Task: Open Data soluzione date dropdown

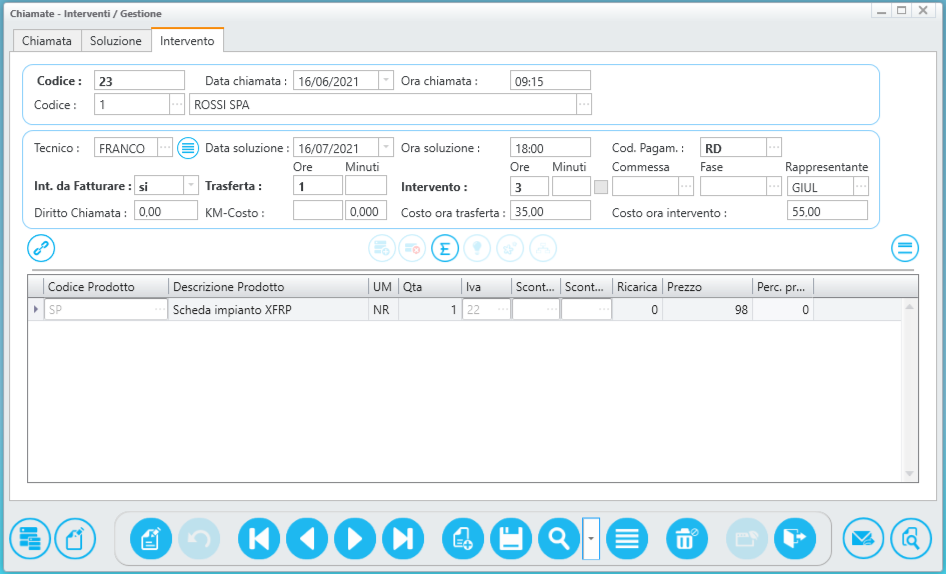Action: tap(386, 147)
